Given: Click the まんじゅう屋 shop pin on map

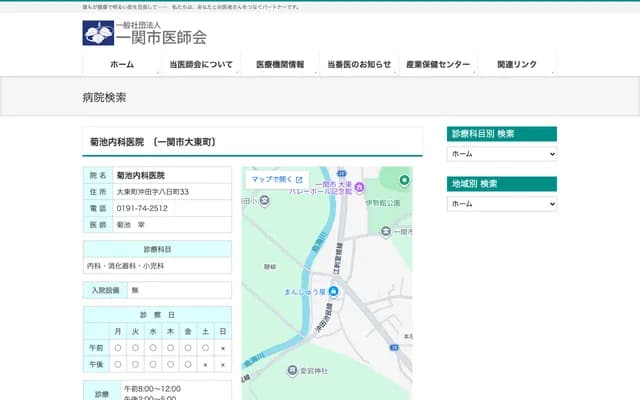Looking at the screenshot, I should point(334,291).
